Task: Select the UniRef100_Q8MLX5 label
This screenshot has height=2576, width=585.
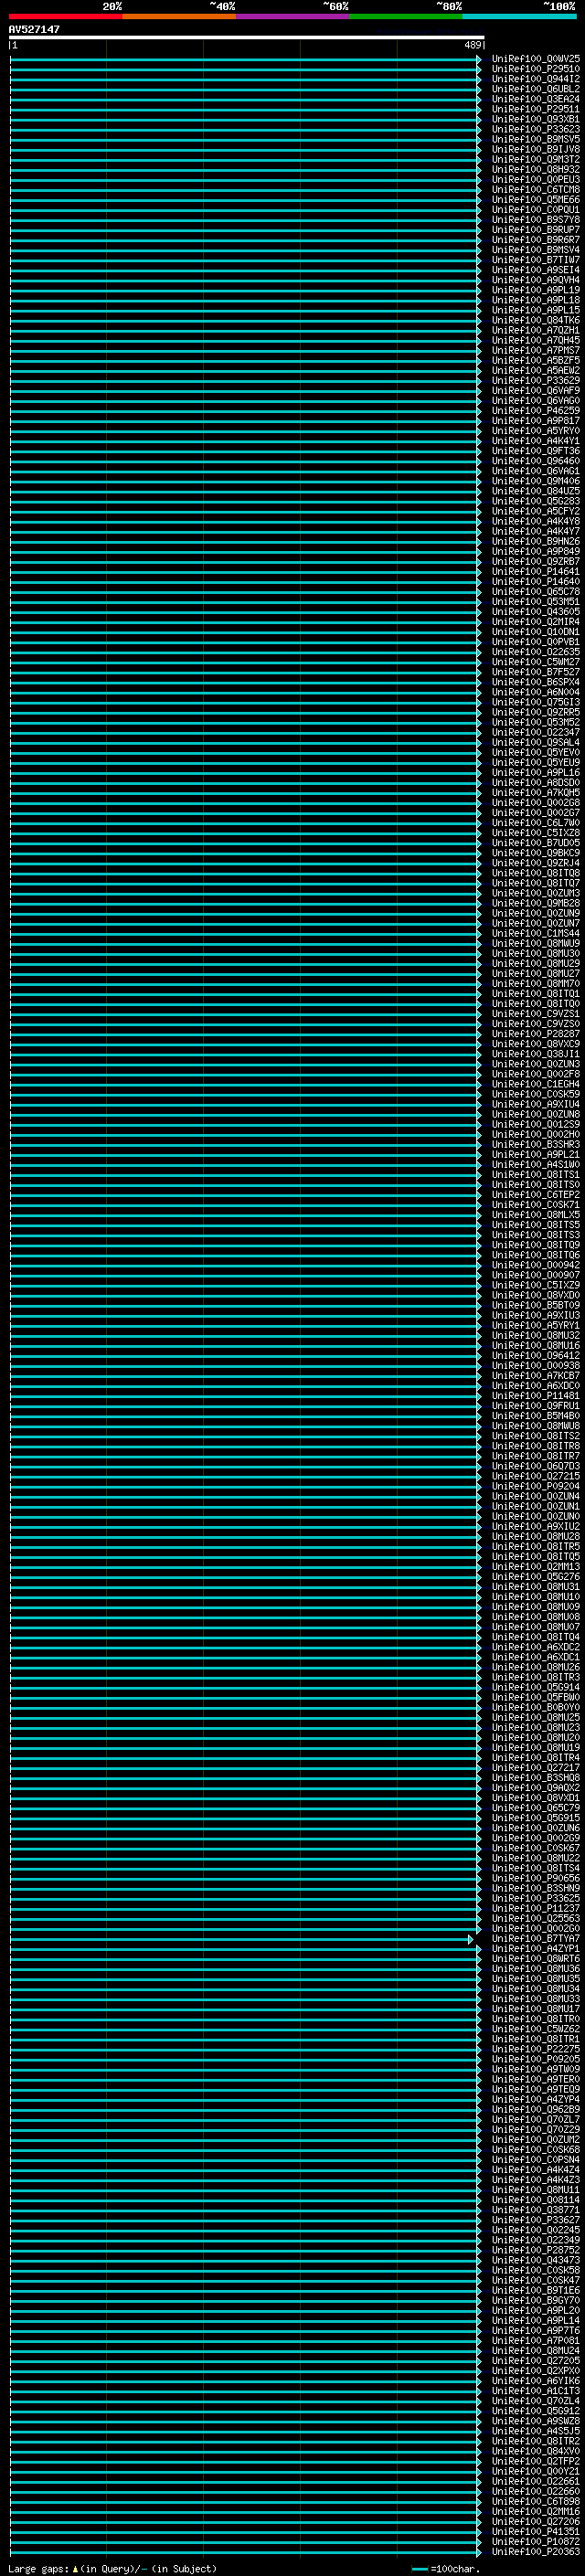Action: (x=536, y=1215)
